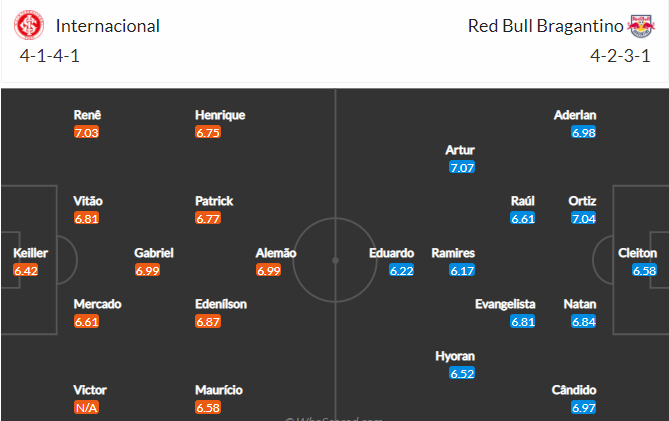The width and height of the screenshot is (669, 421).
Task: Click Artur's 7.07 rating badge
Action: 462,167
